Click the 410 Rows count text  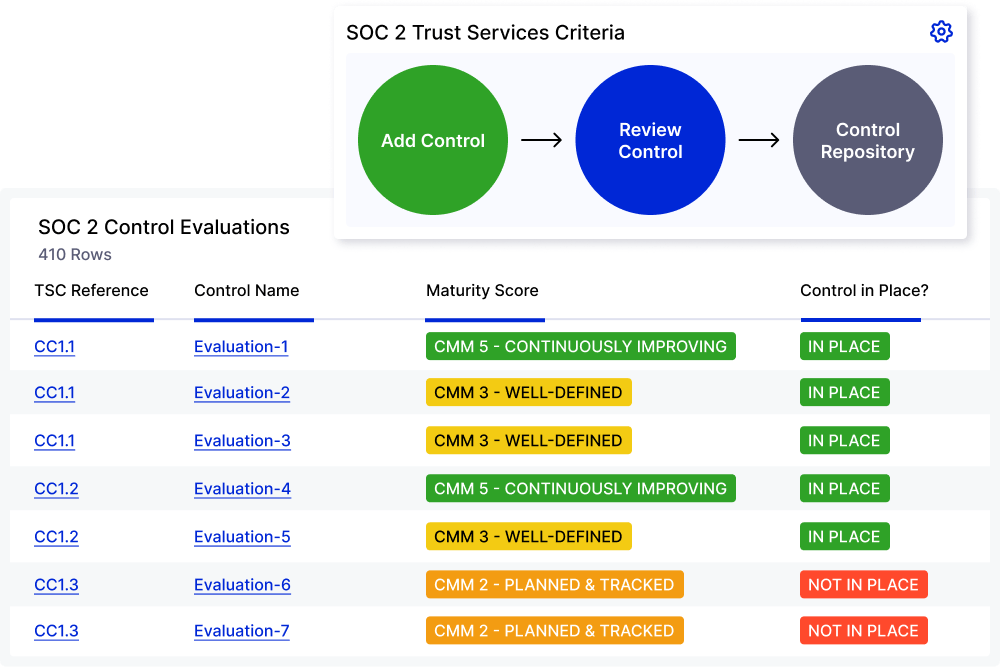(75, 254)
